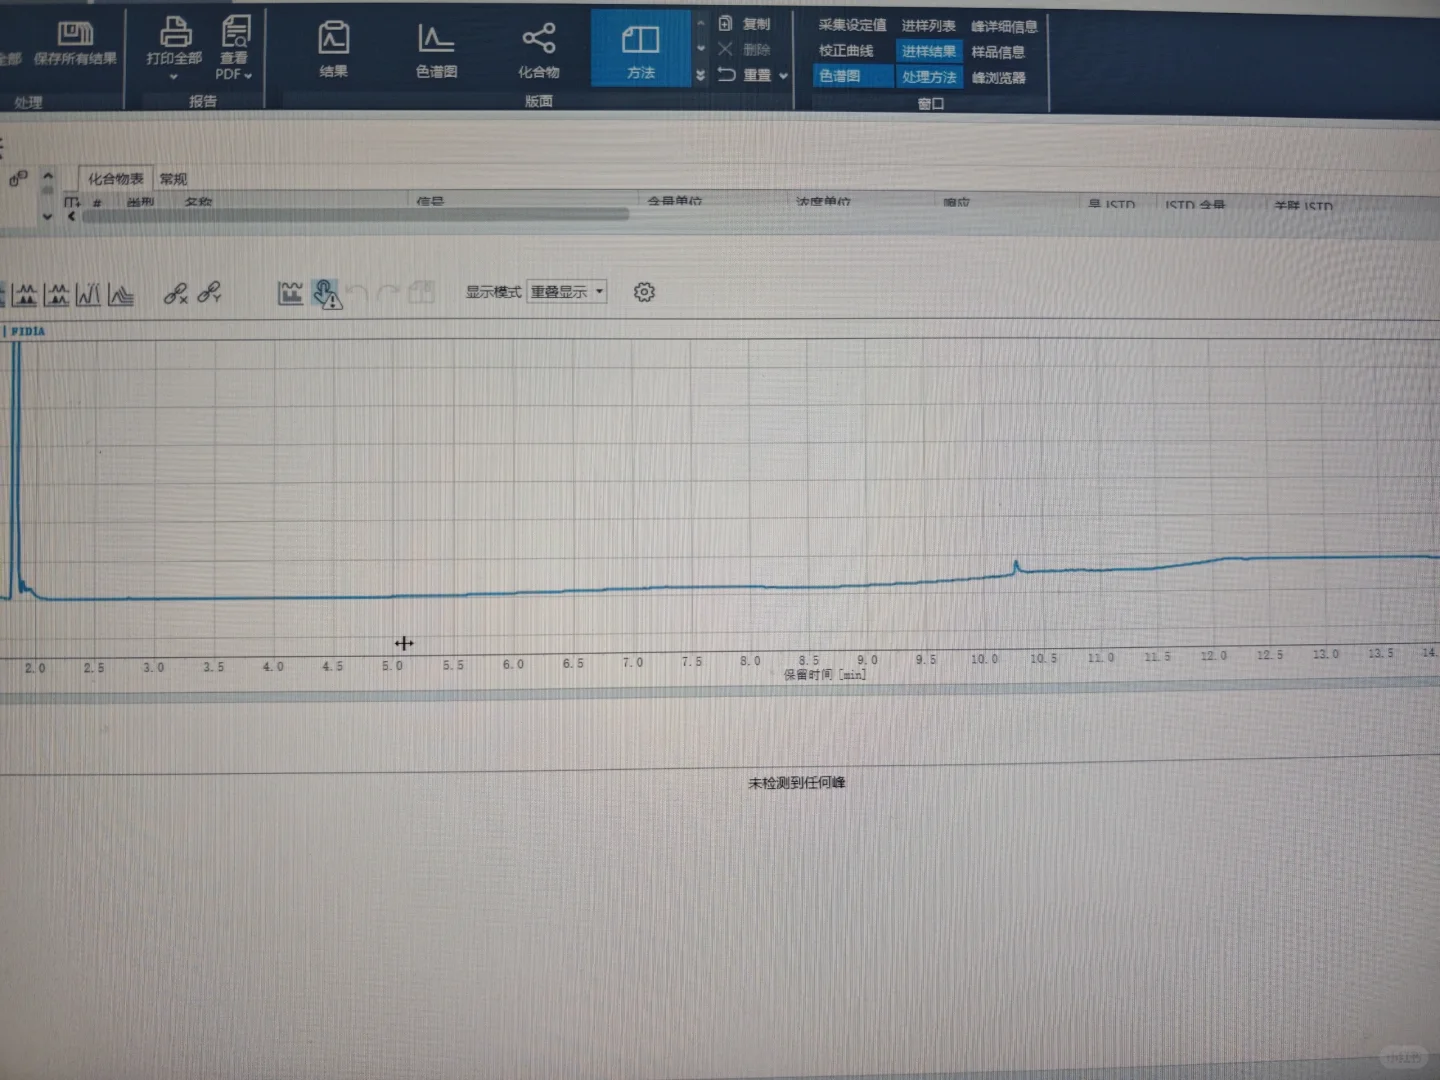
Task: Click the second peak-integration toolbar icon
Action: tap(57, 294)
